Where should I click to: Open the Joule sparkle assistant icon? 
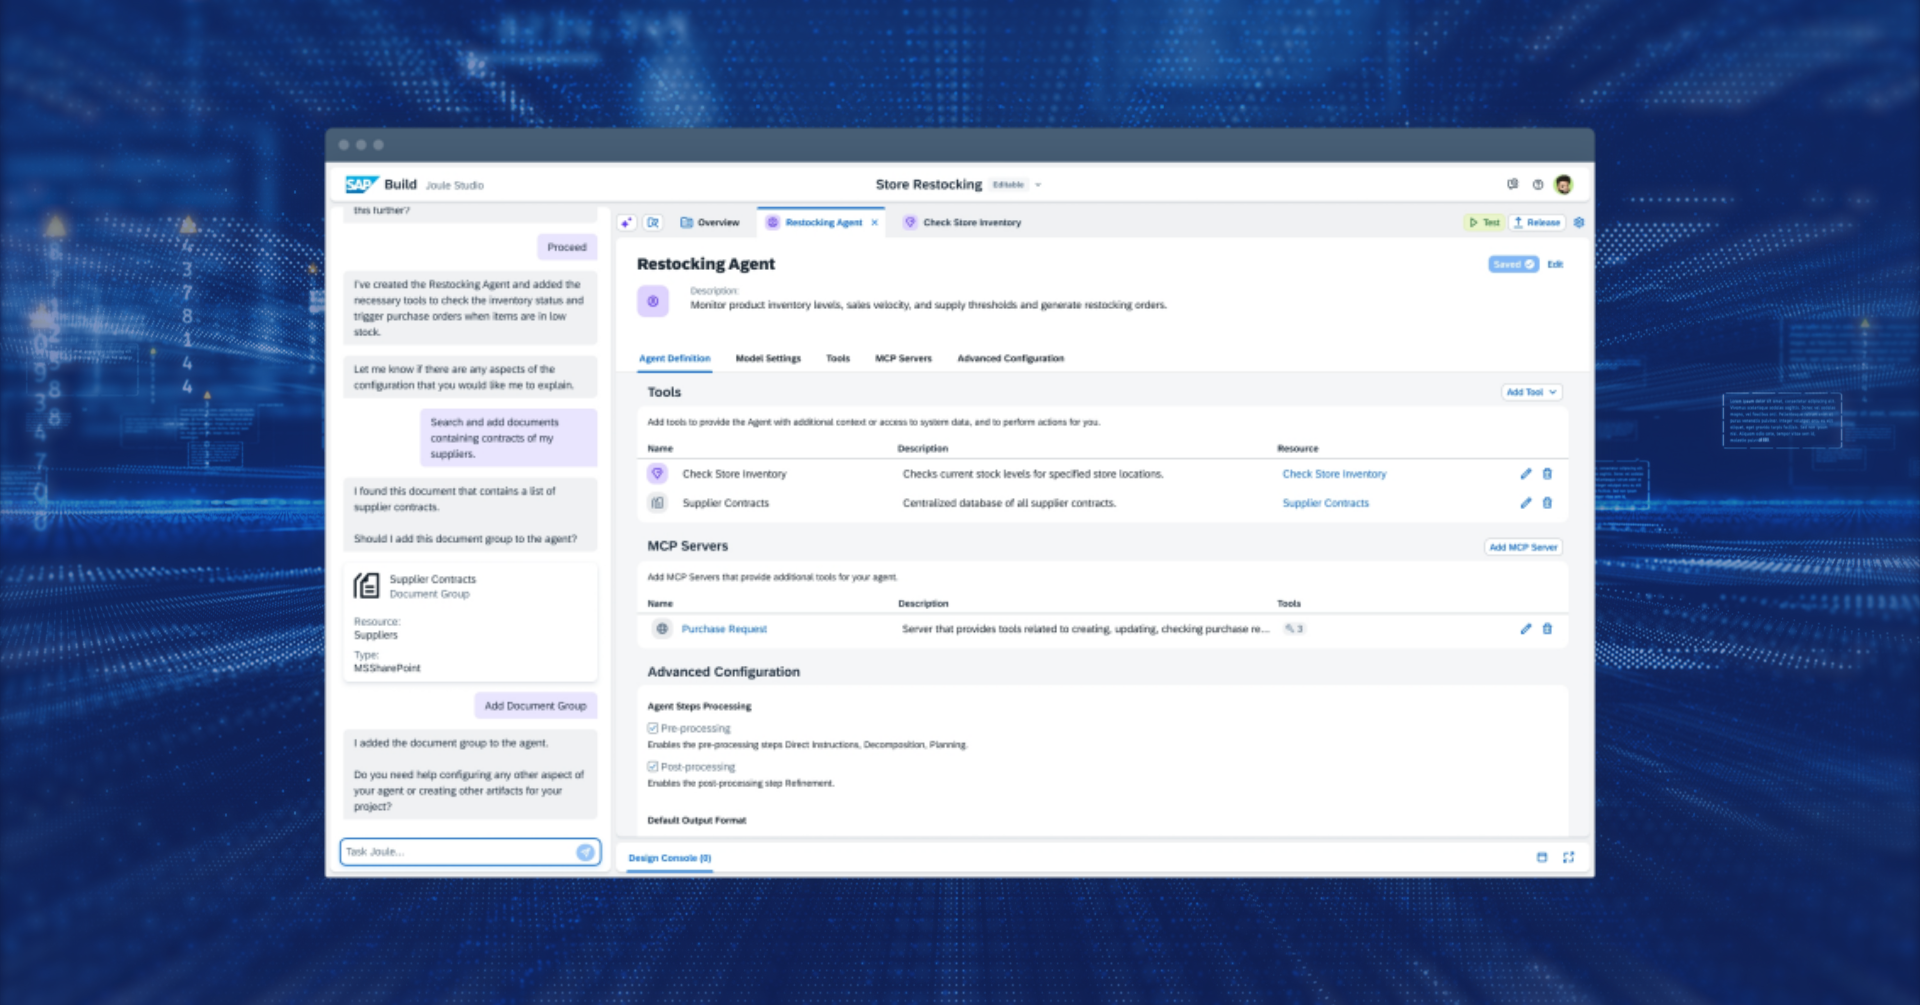coord(627,222)
